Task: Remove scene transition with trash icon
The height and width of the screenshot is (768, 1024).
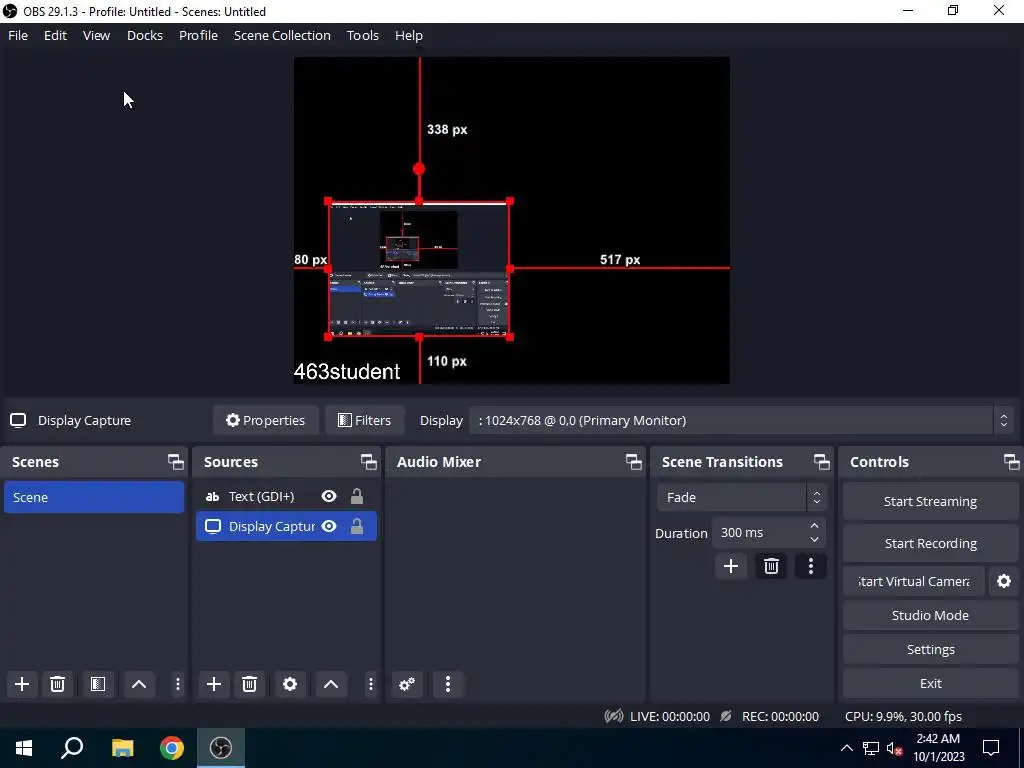Action: [771, 566]
